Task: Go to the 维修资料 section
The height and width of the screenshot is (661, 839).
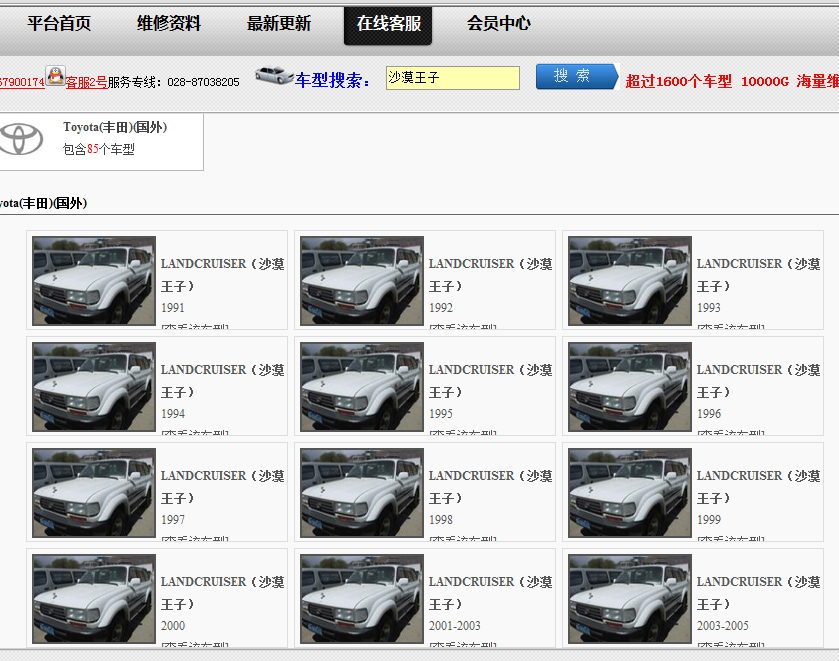Action: click(x=169, y=24)
